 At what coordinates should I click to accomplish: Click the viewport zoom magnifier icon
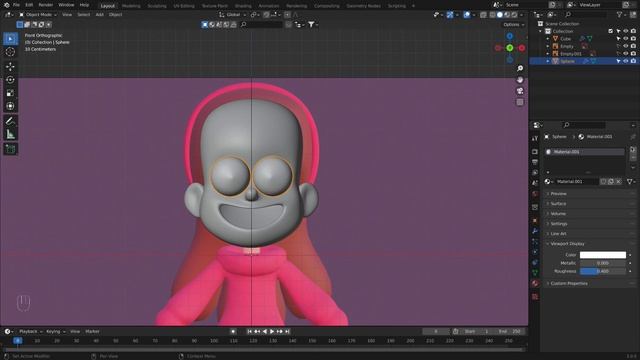(520, 69)
